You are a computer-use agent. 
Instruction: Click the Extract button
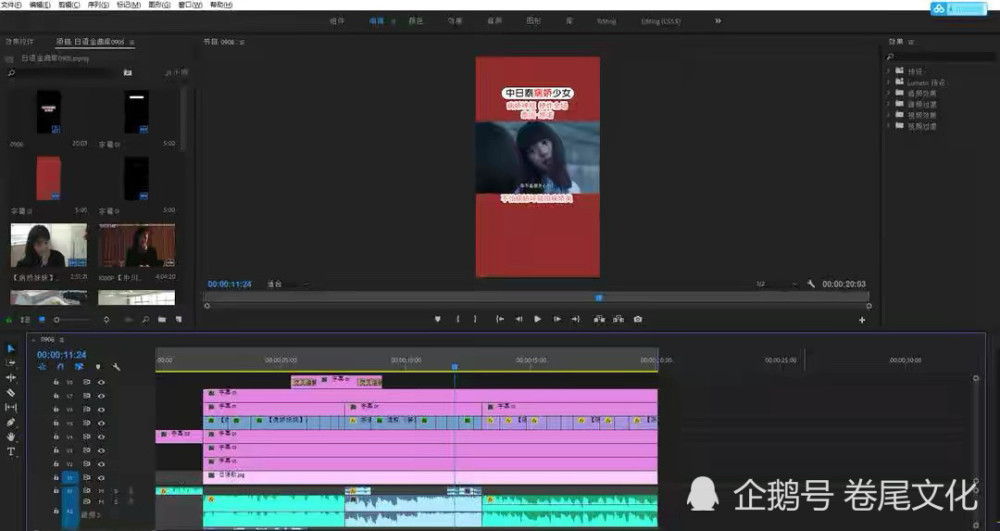tap(619, 319)
